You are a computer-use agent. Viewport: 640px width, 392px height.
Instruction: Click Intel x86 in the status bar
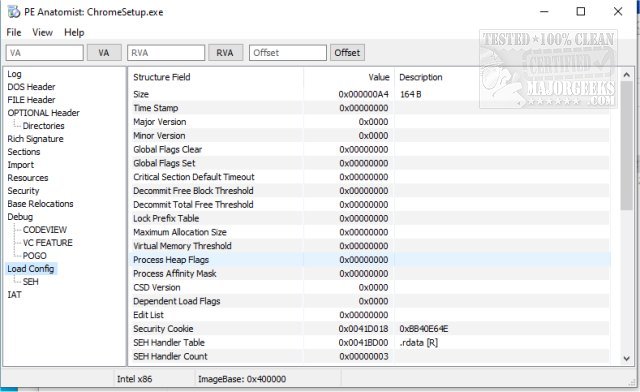pyautogui.click(x=134, y=379)
